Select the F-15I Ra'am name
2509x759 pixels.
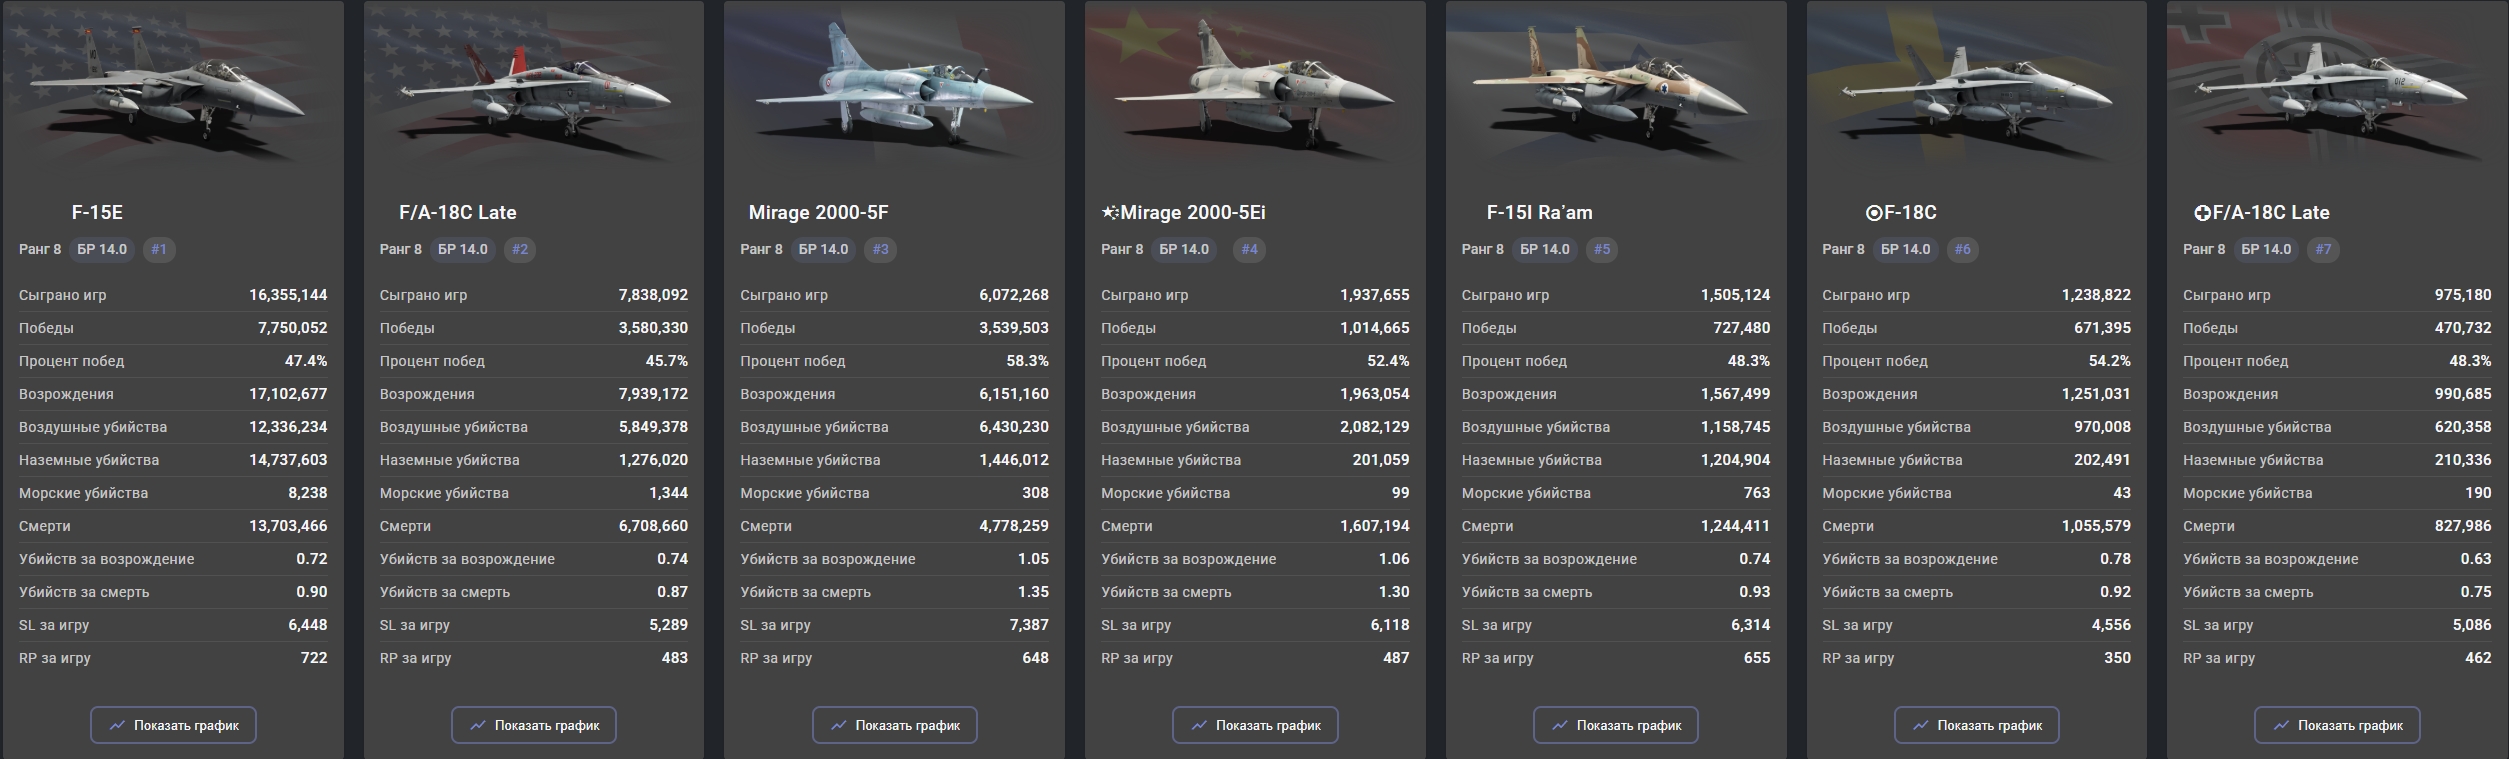(x=1539, y=212)
